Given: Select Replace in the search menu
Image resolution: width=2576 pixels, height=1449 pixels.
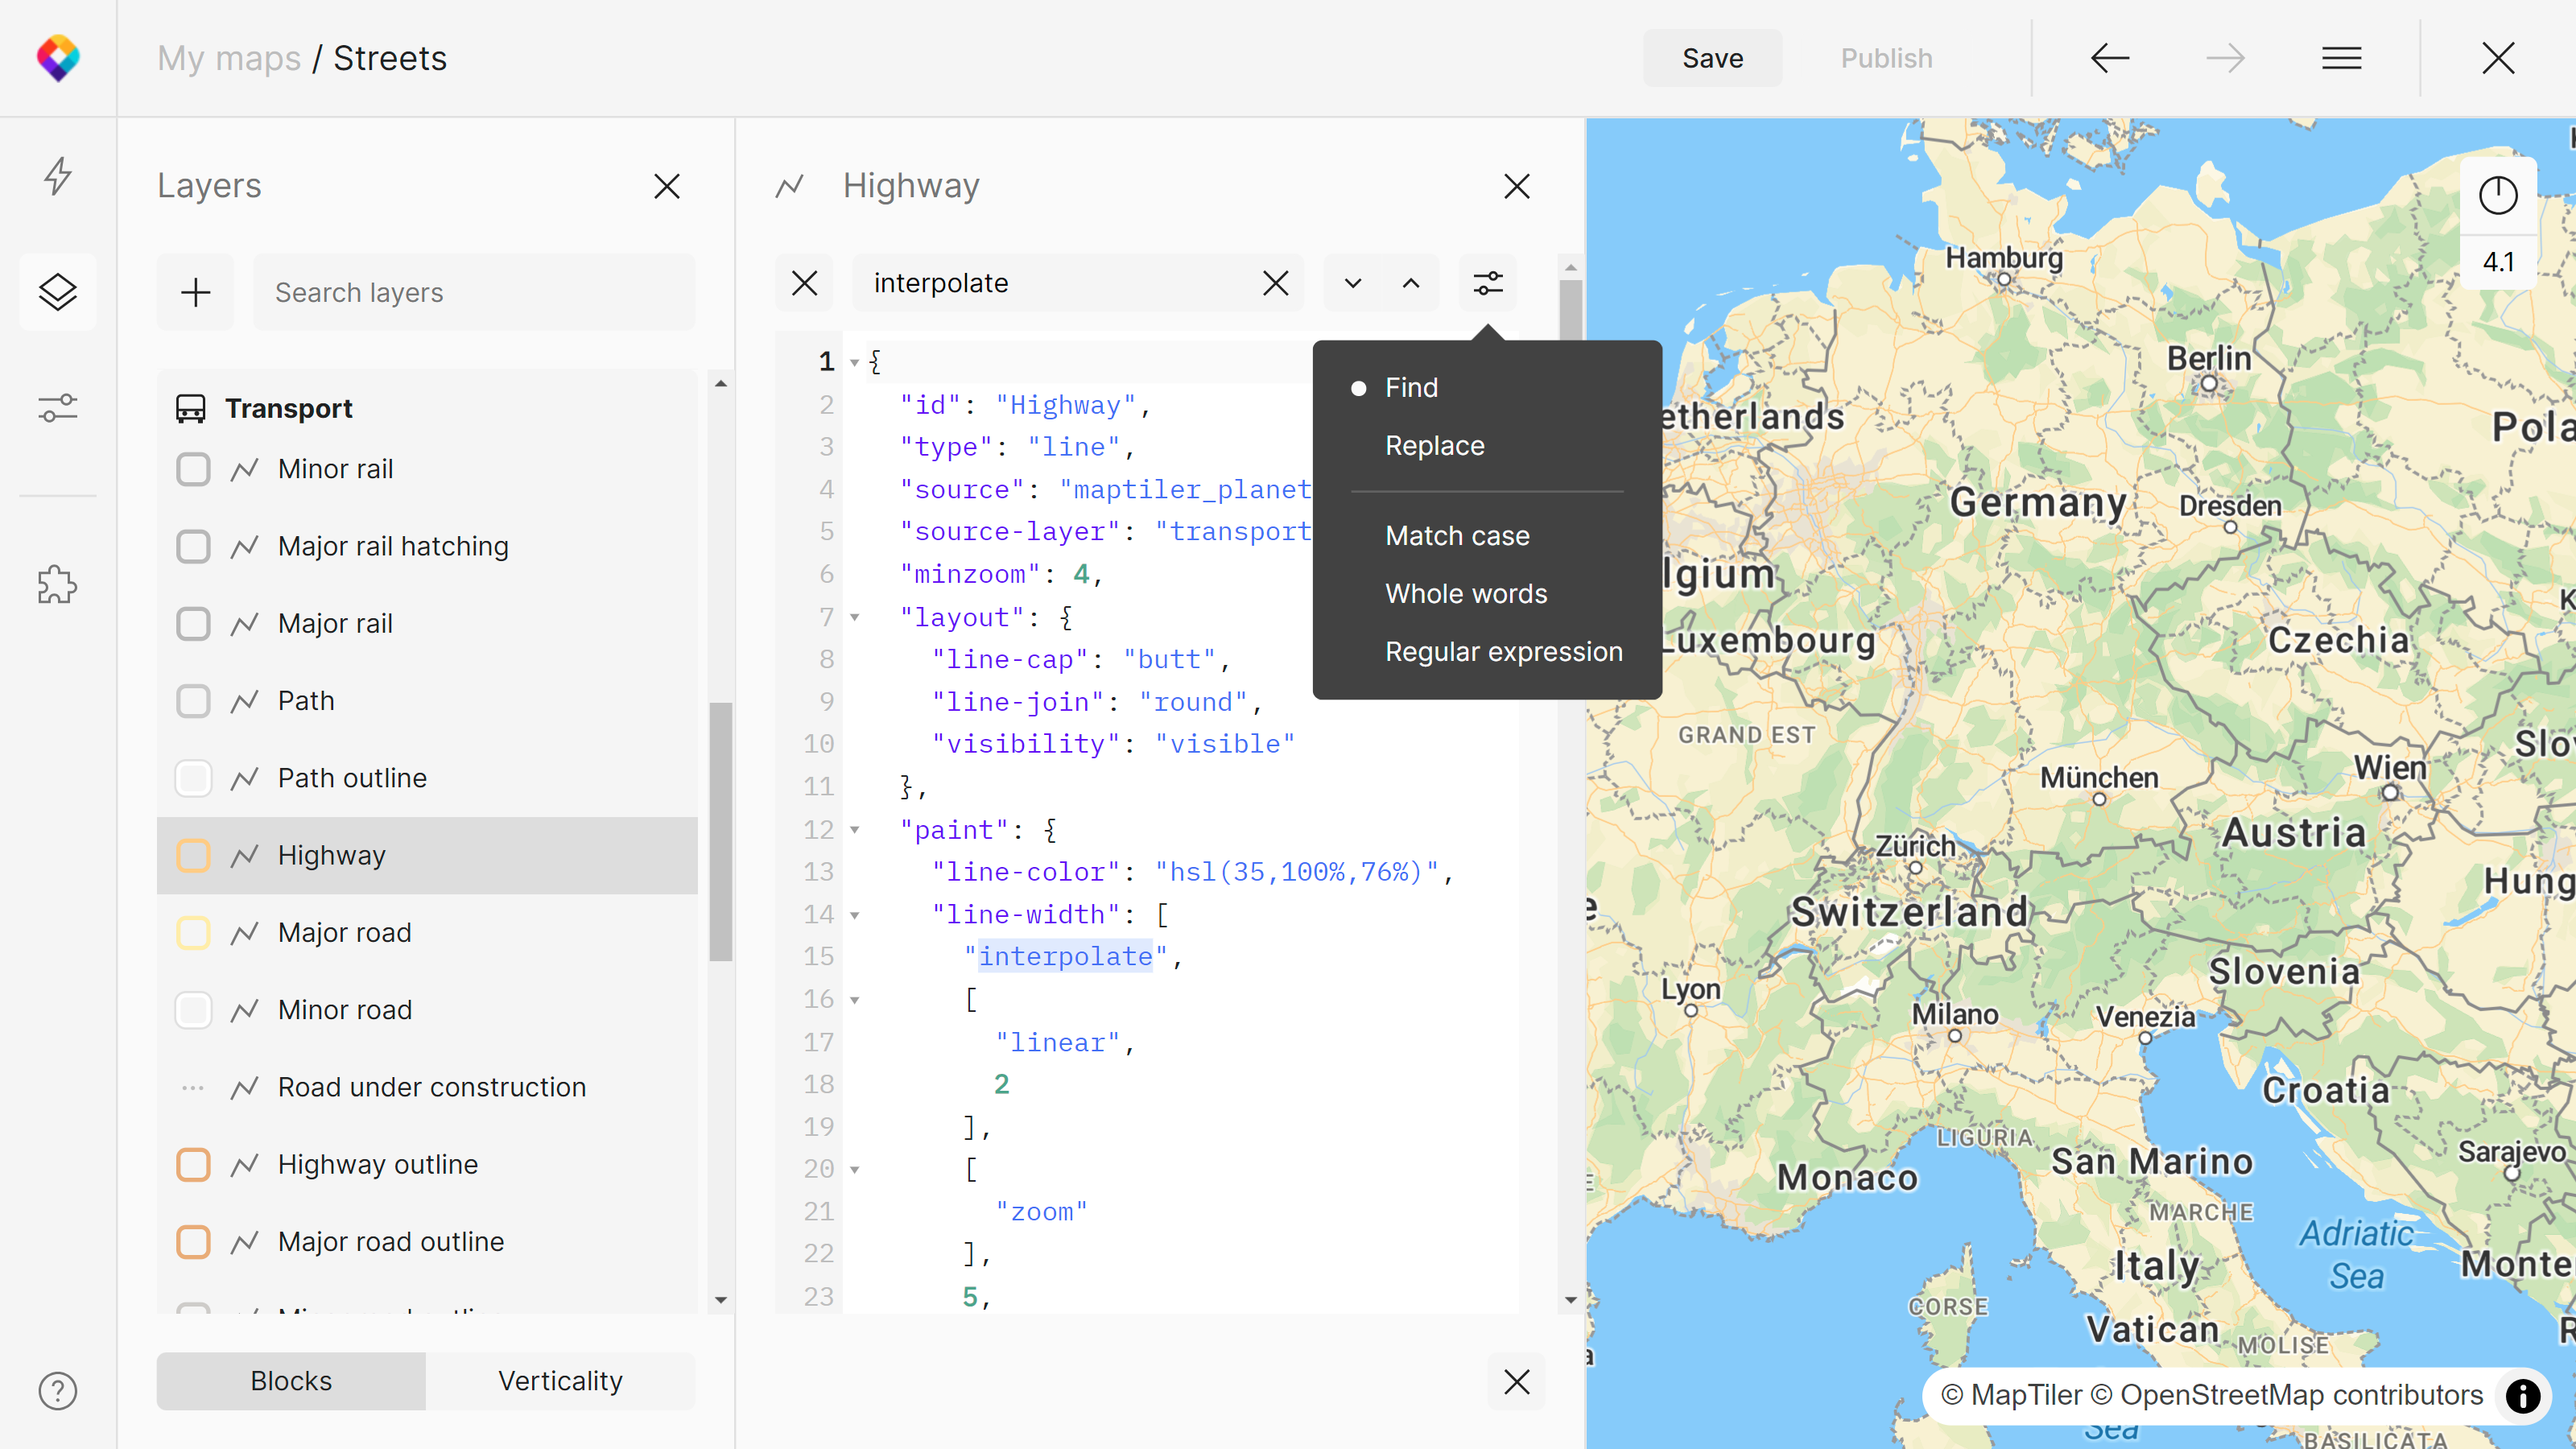Looking at the screenshot, I should (x=1434, y=446).
